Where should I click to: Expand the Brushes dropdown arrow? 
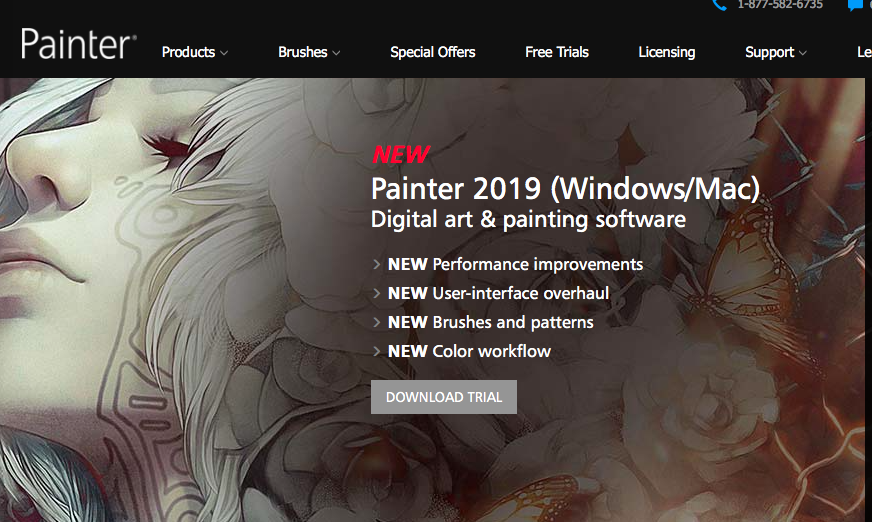[336, 53]
